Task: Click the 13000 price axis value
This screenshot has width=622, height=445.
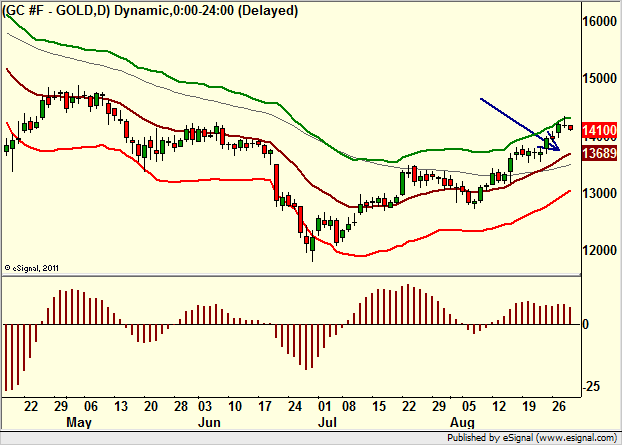Action: coord(600,194)
